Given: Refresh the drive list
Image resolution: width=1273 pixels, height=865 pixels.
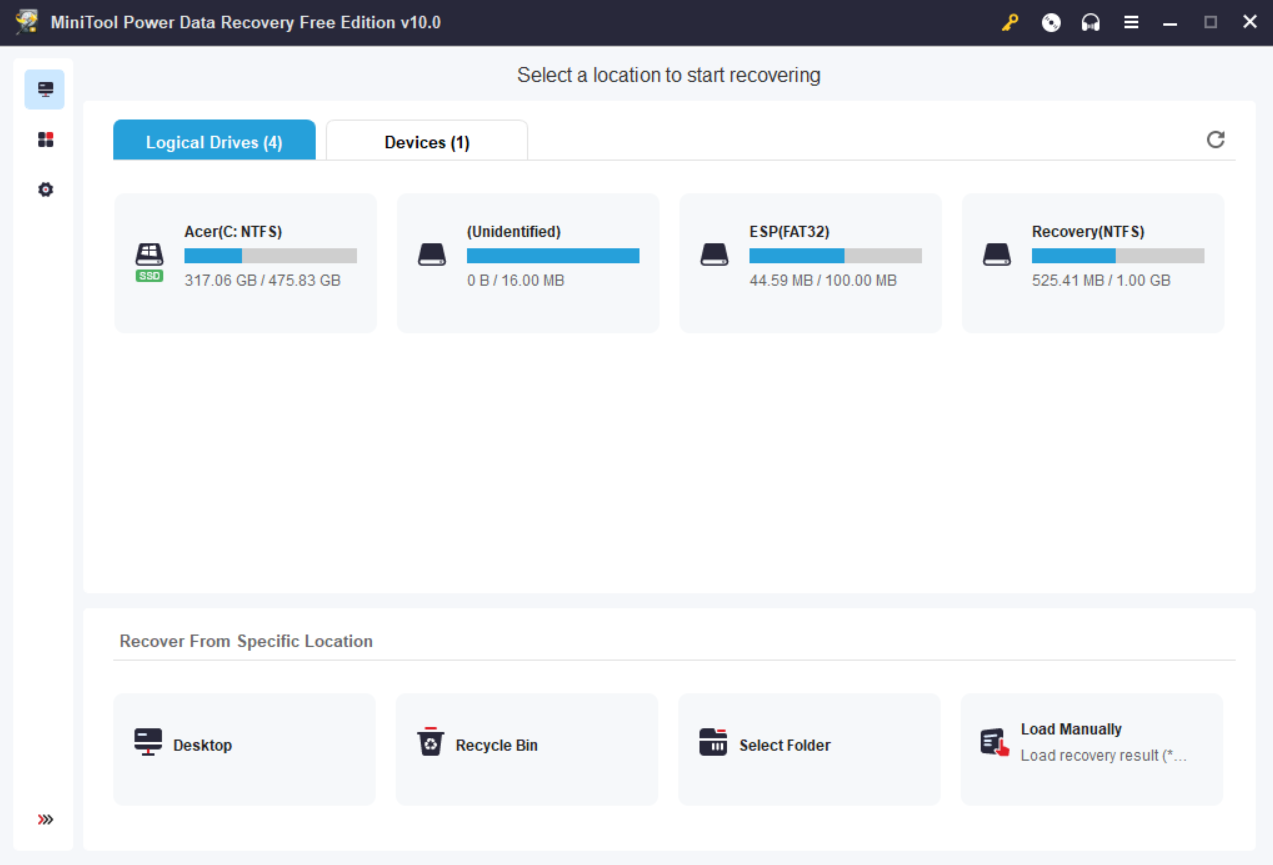Looking at the screenshot, I should tap(1215, 139).
